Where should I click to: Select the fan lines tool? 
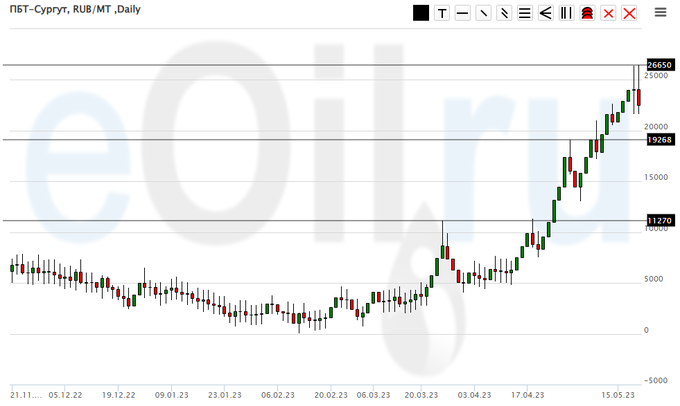[545, 13]
